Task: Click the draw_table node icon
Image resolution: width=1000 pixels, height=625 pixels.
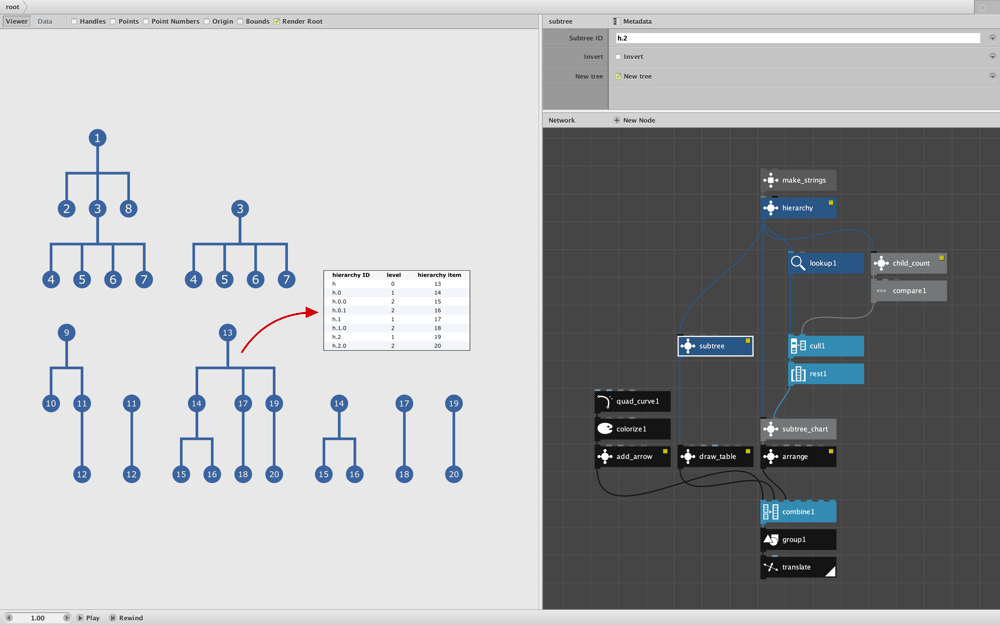Action: point(688,457)
